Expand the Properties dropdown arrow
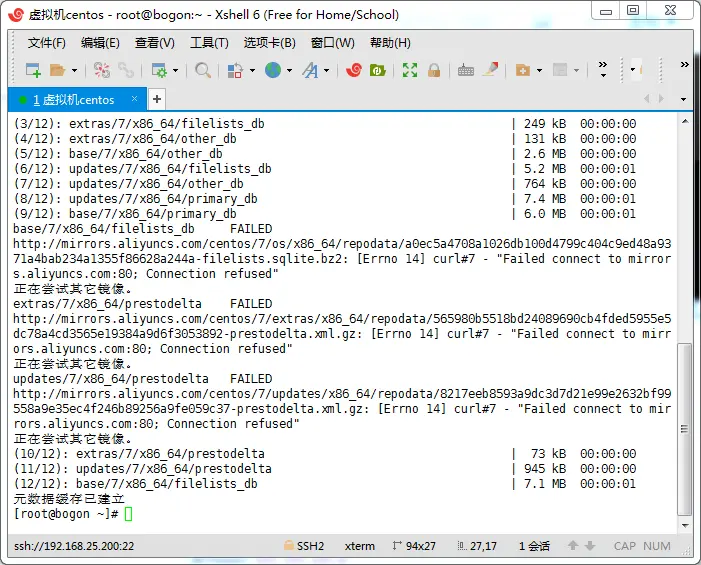701x565 pixels. (x=175, y=70)
